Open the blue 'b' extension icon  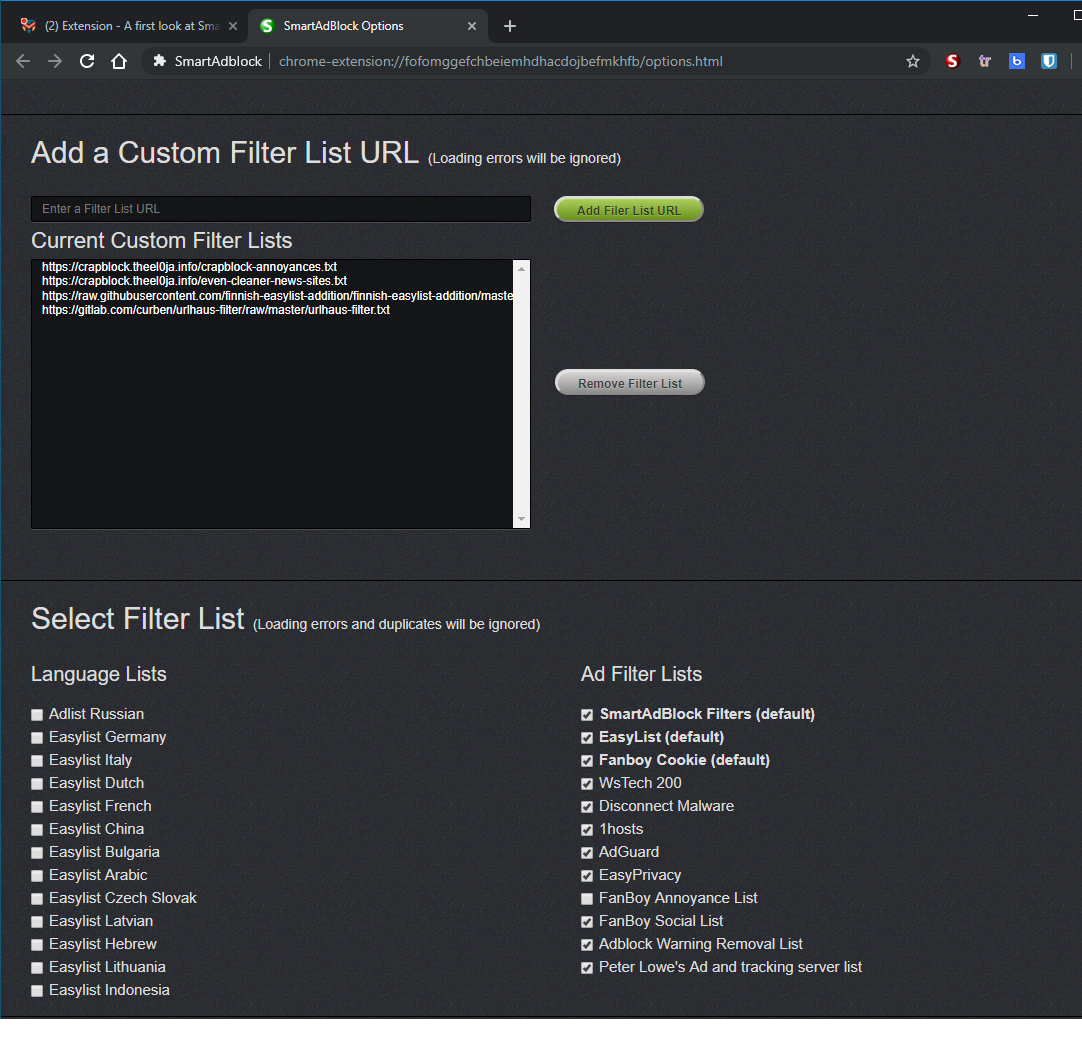click(1016, 61)
